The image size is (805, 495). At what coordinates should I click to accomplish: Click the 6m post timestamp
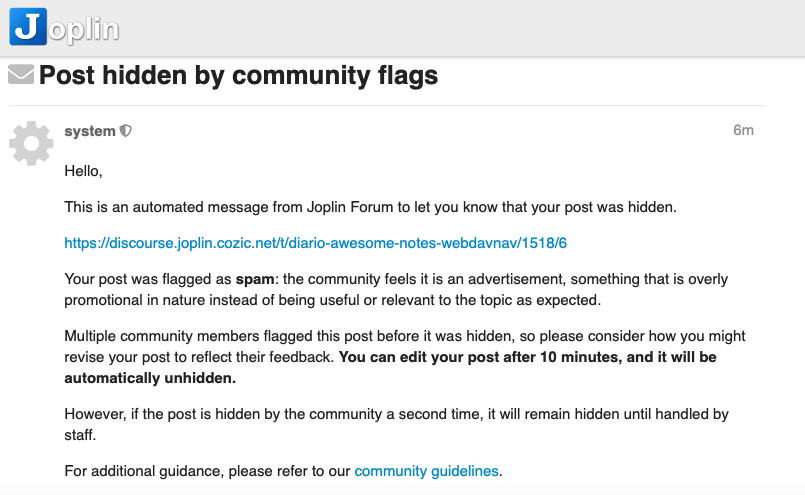(742, 130)
